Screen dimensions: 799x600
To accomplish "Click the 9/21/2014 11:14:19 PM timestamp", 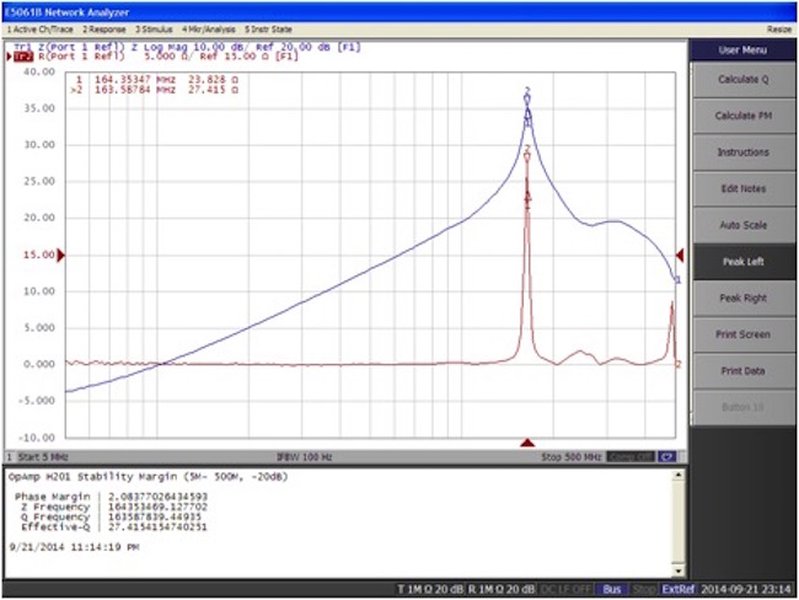I will (74, 547).
